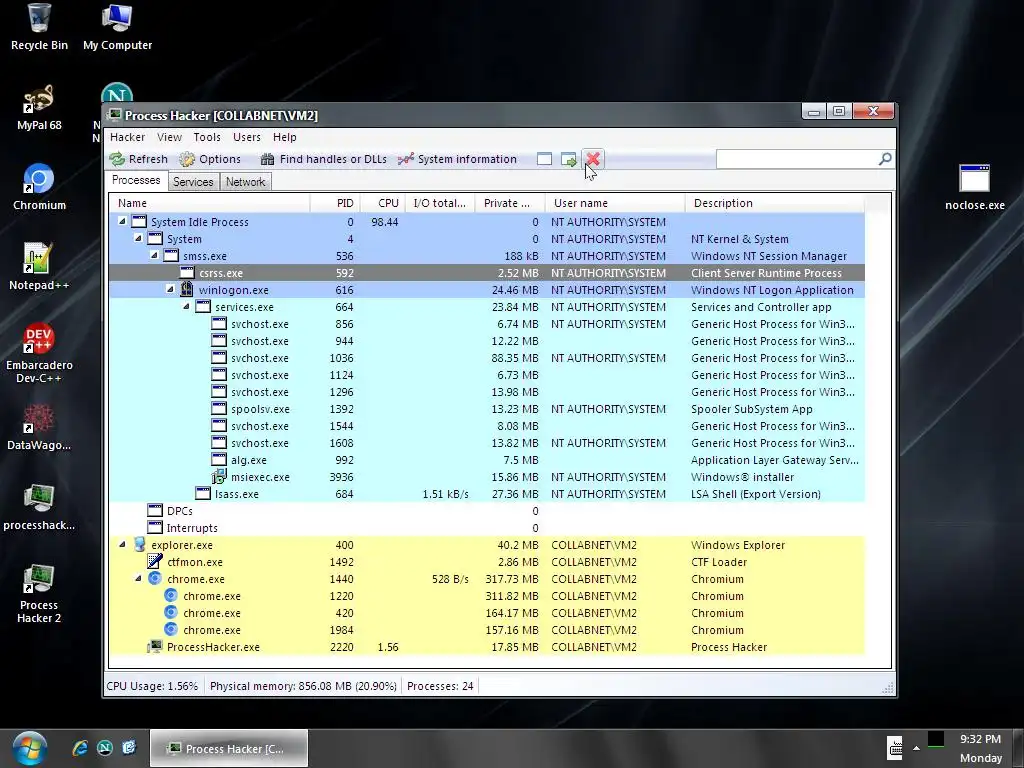Sort by the Name column header
The width and height of the screenshot is (1024, 768).
tap(209, 203)
